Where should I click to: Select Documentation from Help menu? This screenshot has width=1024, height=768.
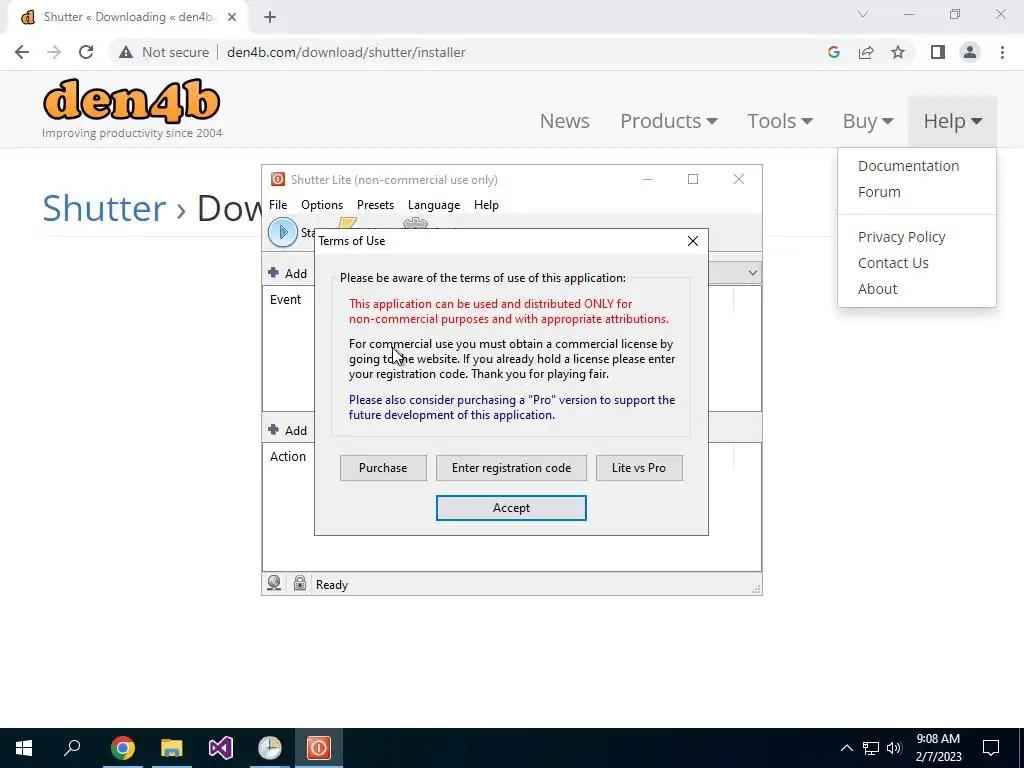908,166
